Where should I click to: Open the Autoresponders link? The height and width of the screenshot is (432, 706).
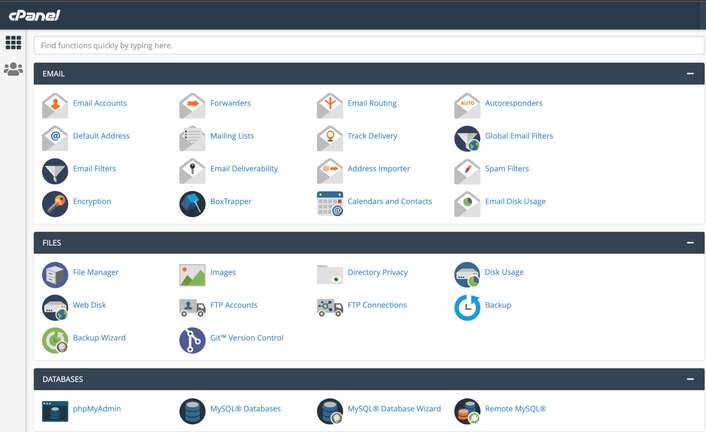point(513,103)
